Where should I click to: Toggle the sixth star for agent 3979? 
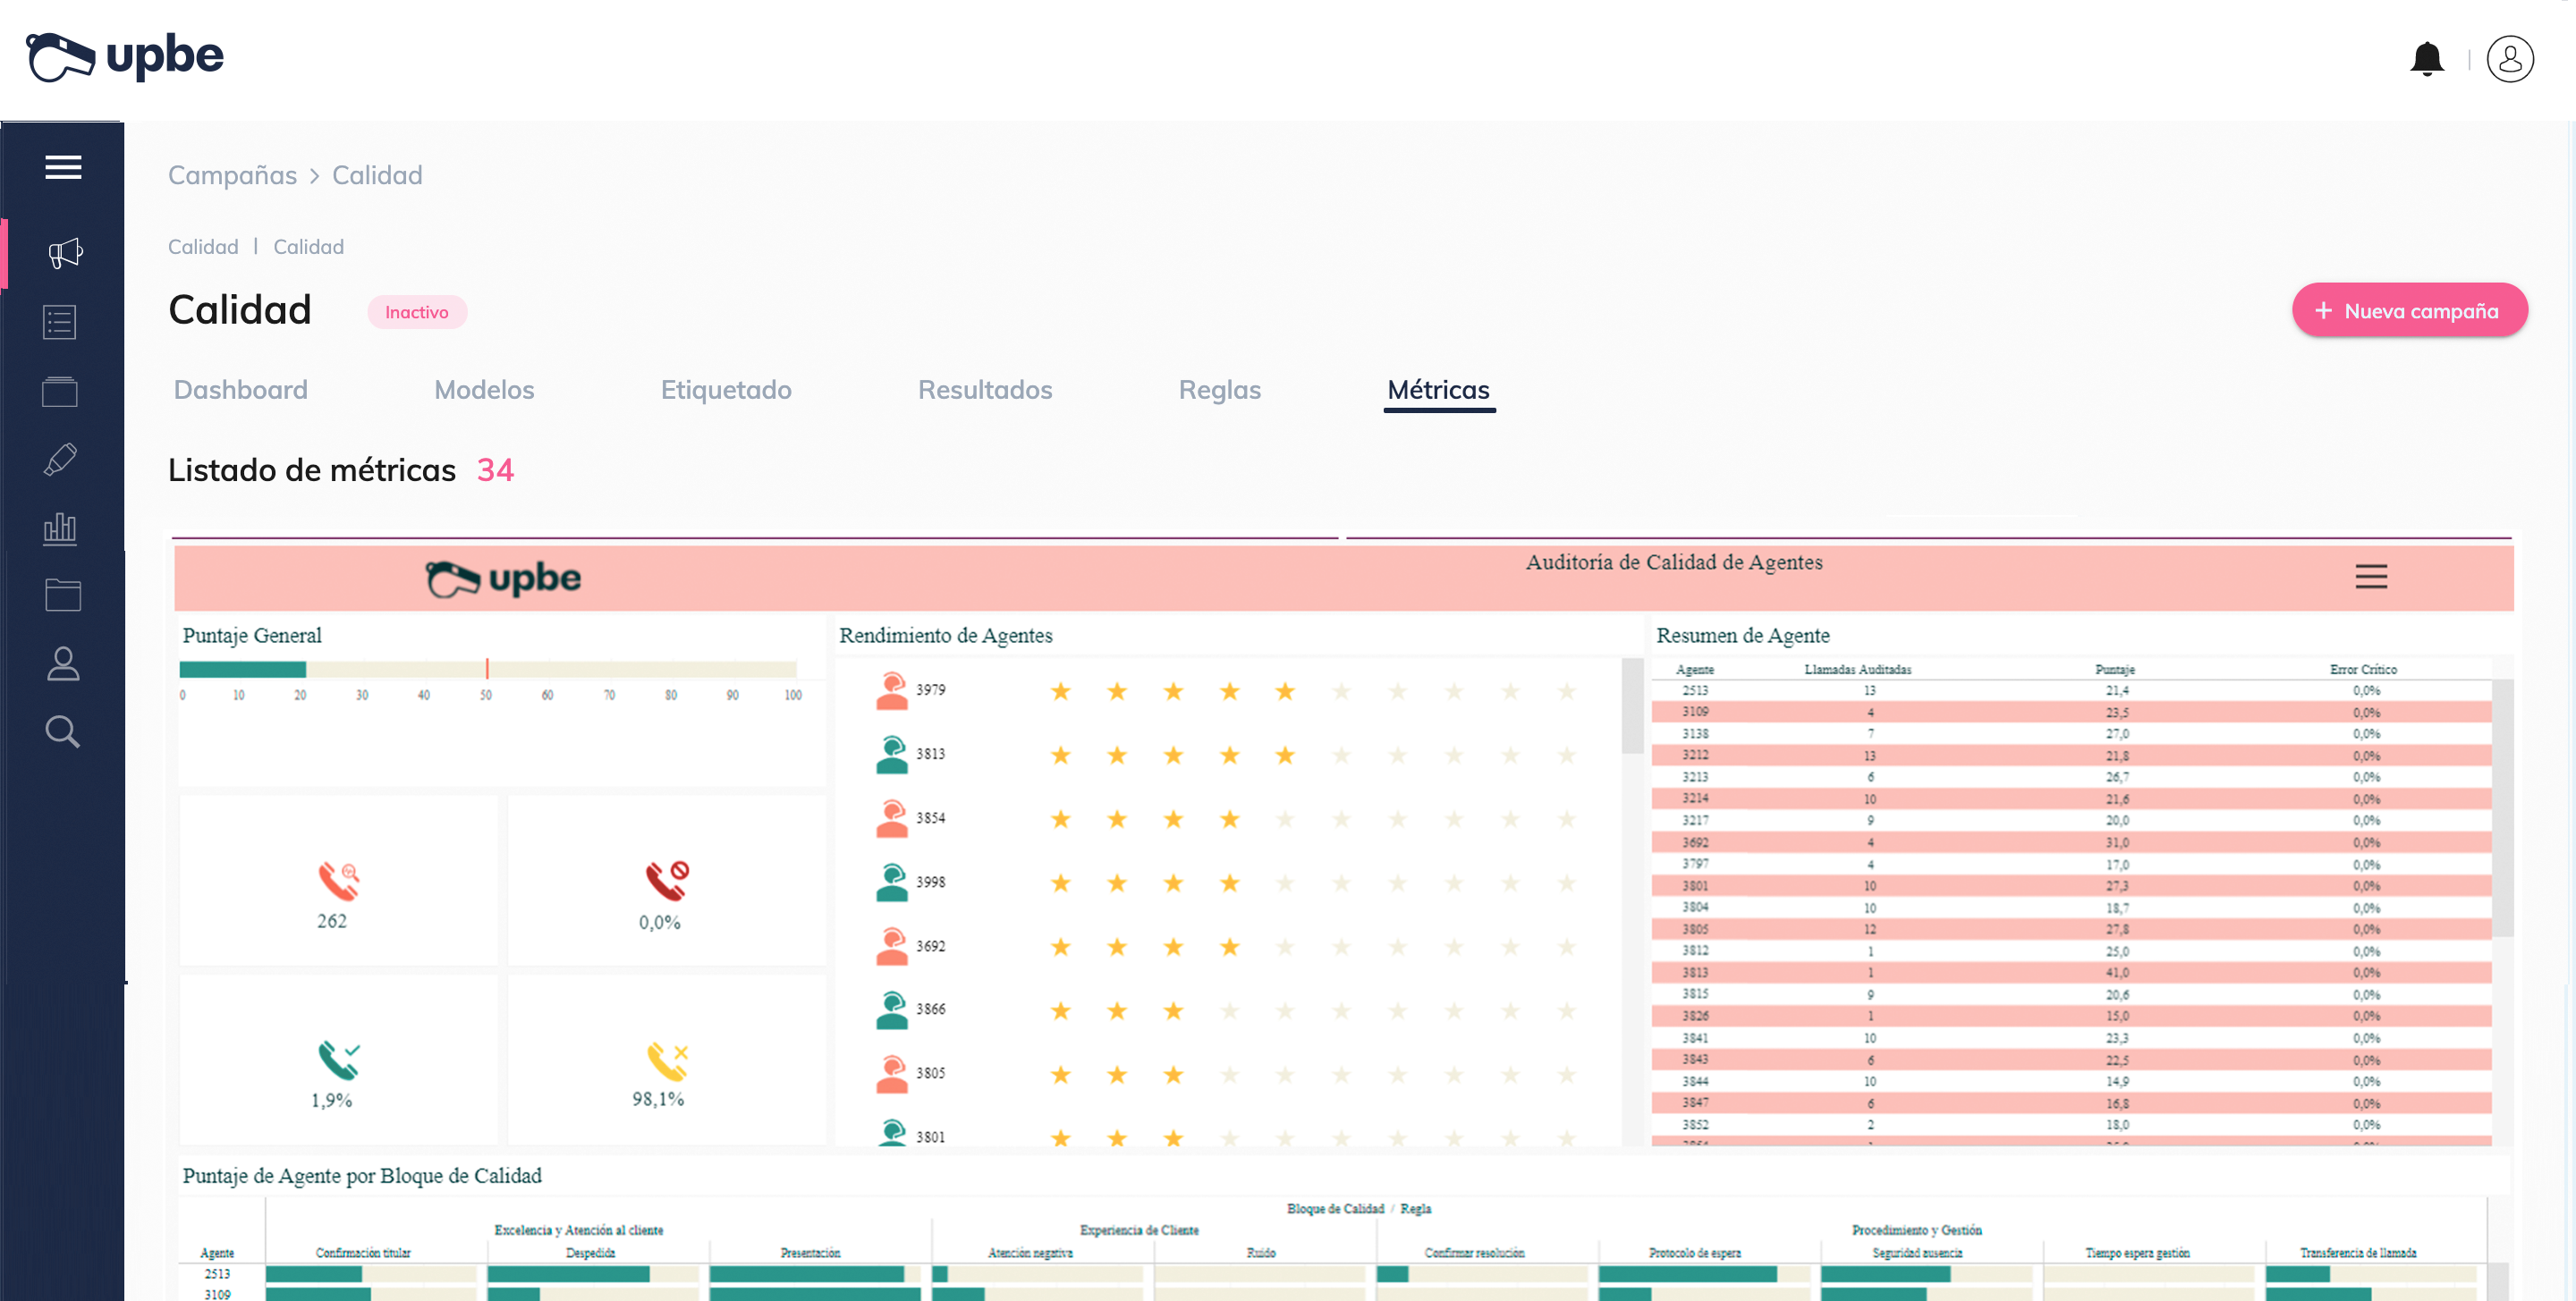(1342, 691)
